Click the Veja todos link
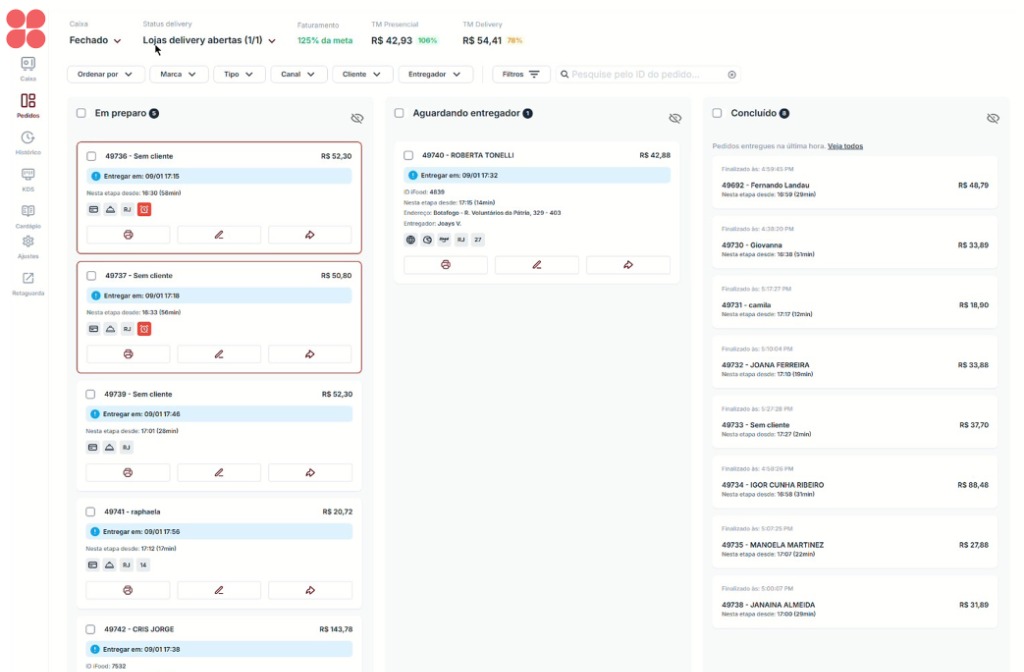This screenshot has width=1024, height=672. 845,146
